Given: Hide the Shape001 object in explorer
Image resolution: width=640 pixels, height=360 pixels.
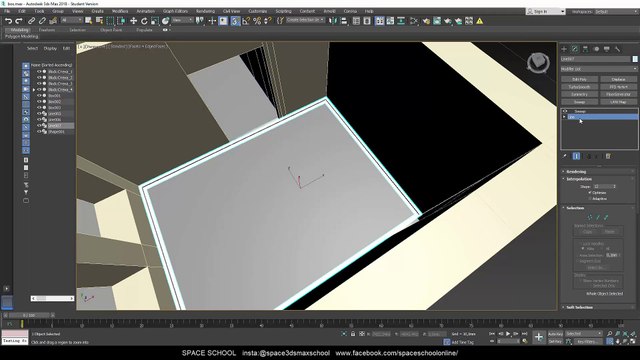Looking at the screenshot, I should click(40, 132).
